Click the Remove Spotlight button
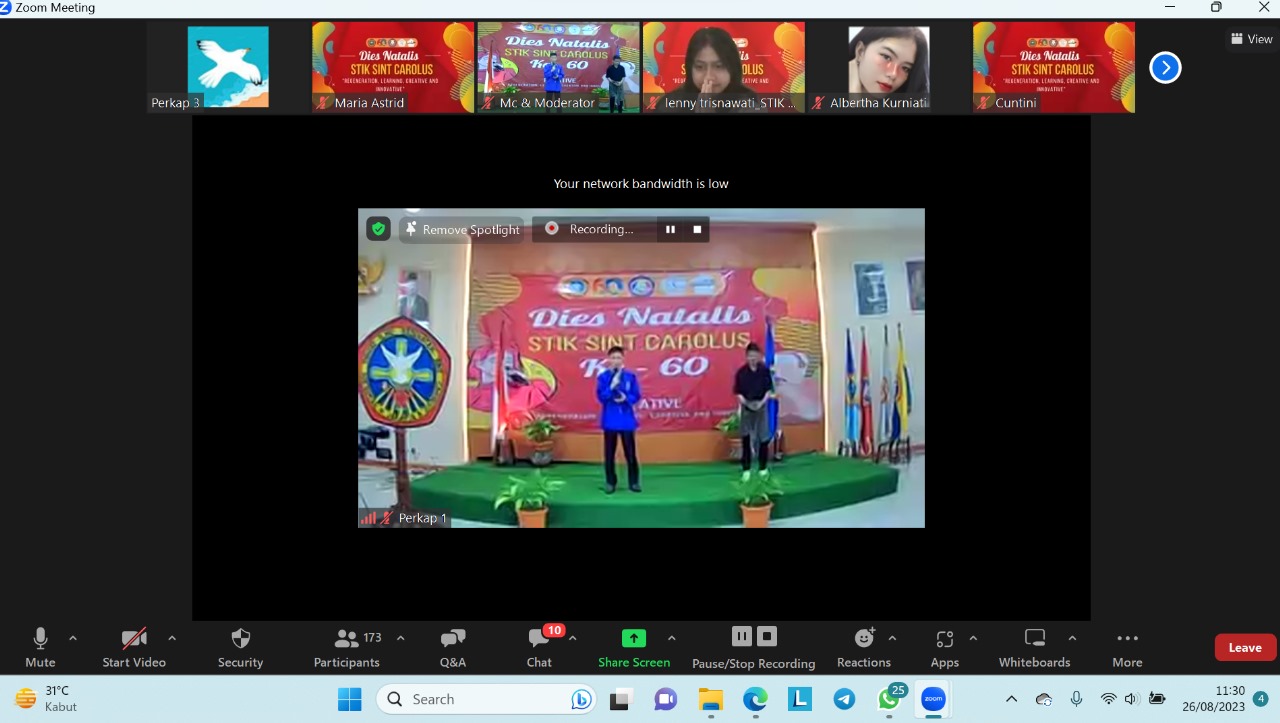The image size is (1280, 723). click(461, 229)
